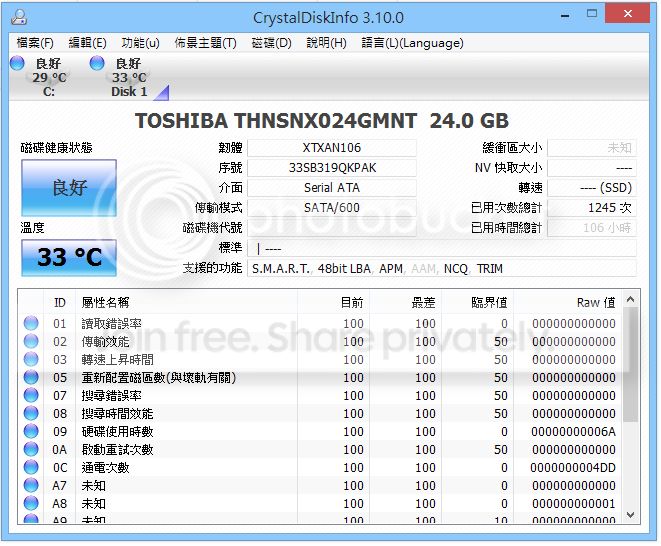Screen dimensions: 661x546
Task: Click the model title TOSHIBA THNSNX024GMNT
Action: [x=276, y=121]
